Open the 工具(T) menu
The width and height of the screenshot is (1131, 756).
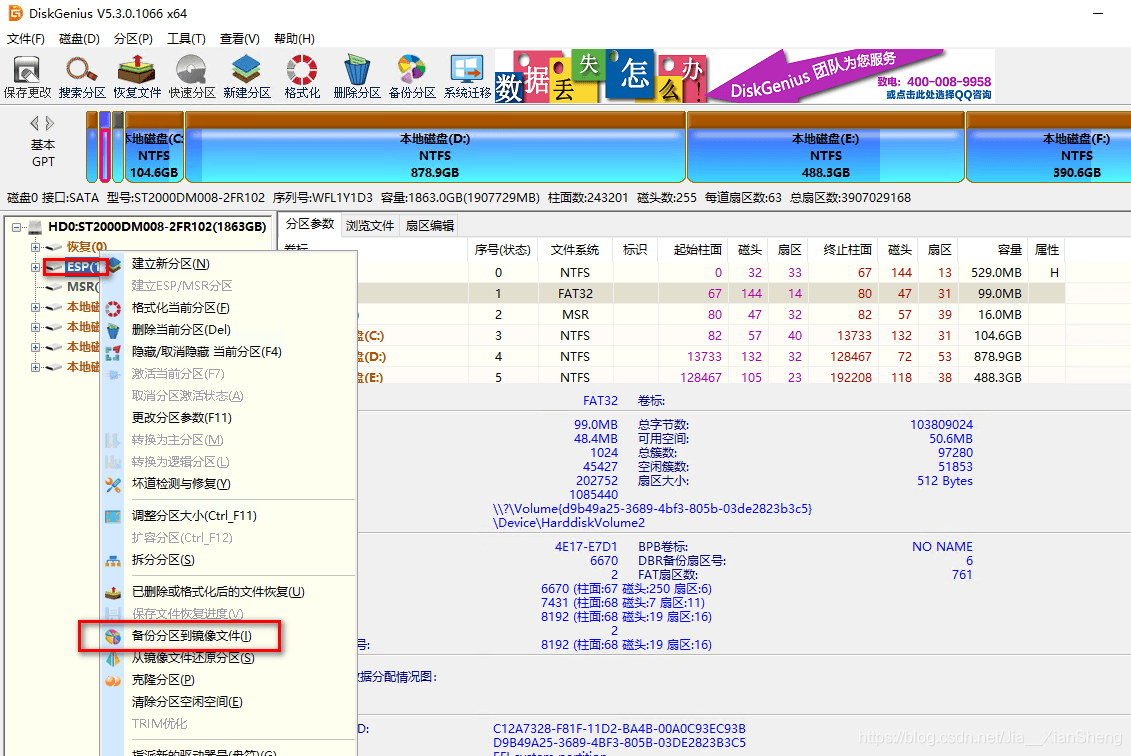186,38
